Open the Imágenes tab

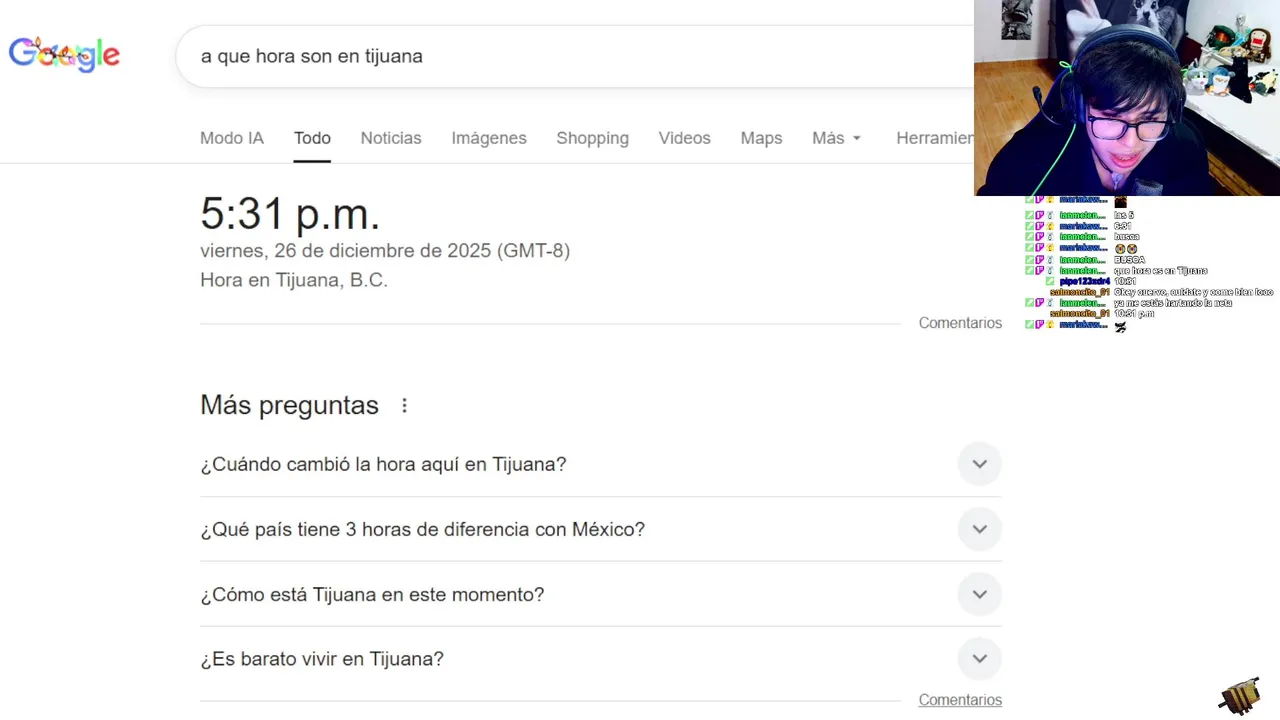point(489,138)
